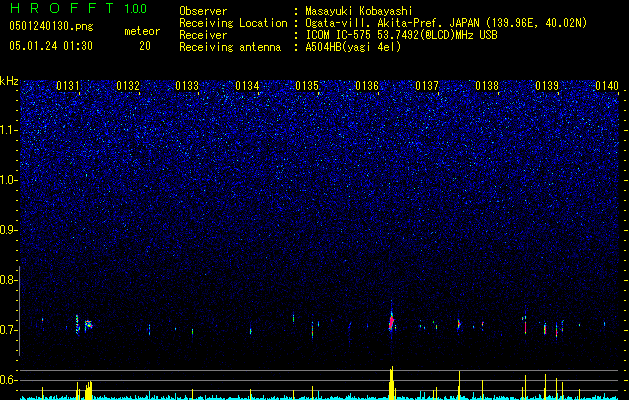Click the 0.9 kHz axis label
The image size is (629, 400).
8,230
